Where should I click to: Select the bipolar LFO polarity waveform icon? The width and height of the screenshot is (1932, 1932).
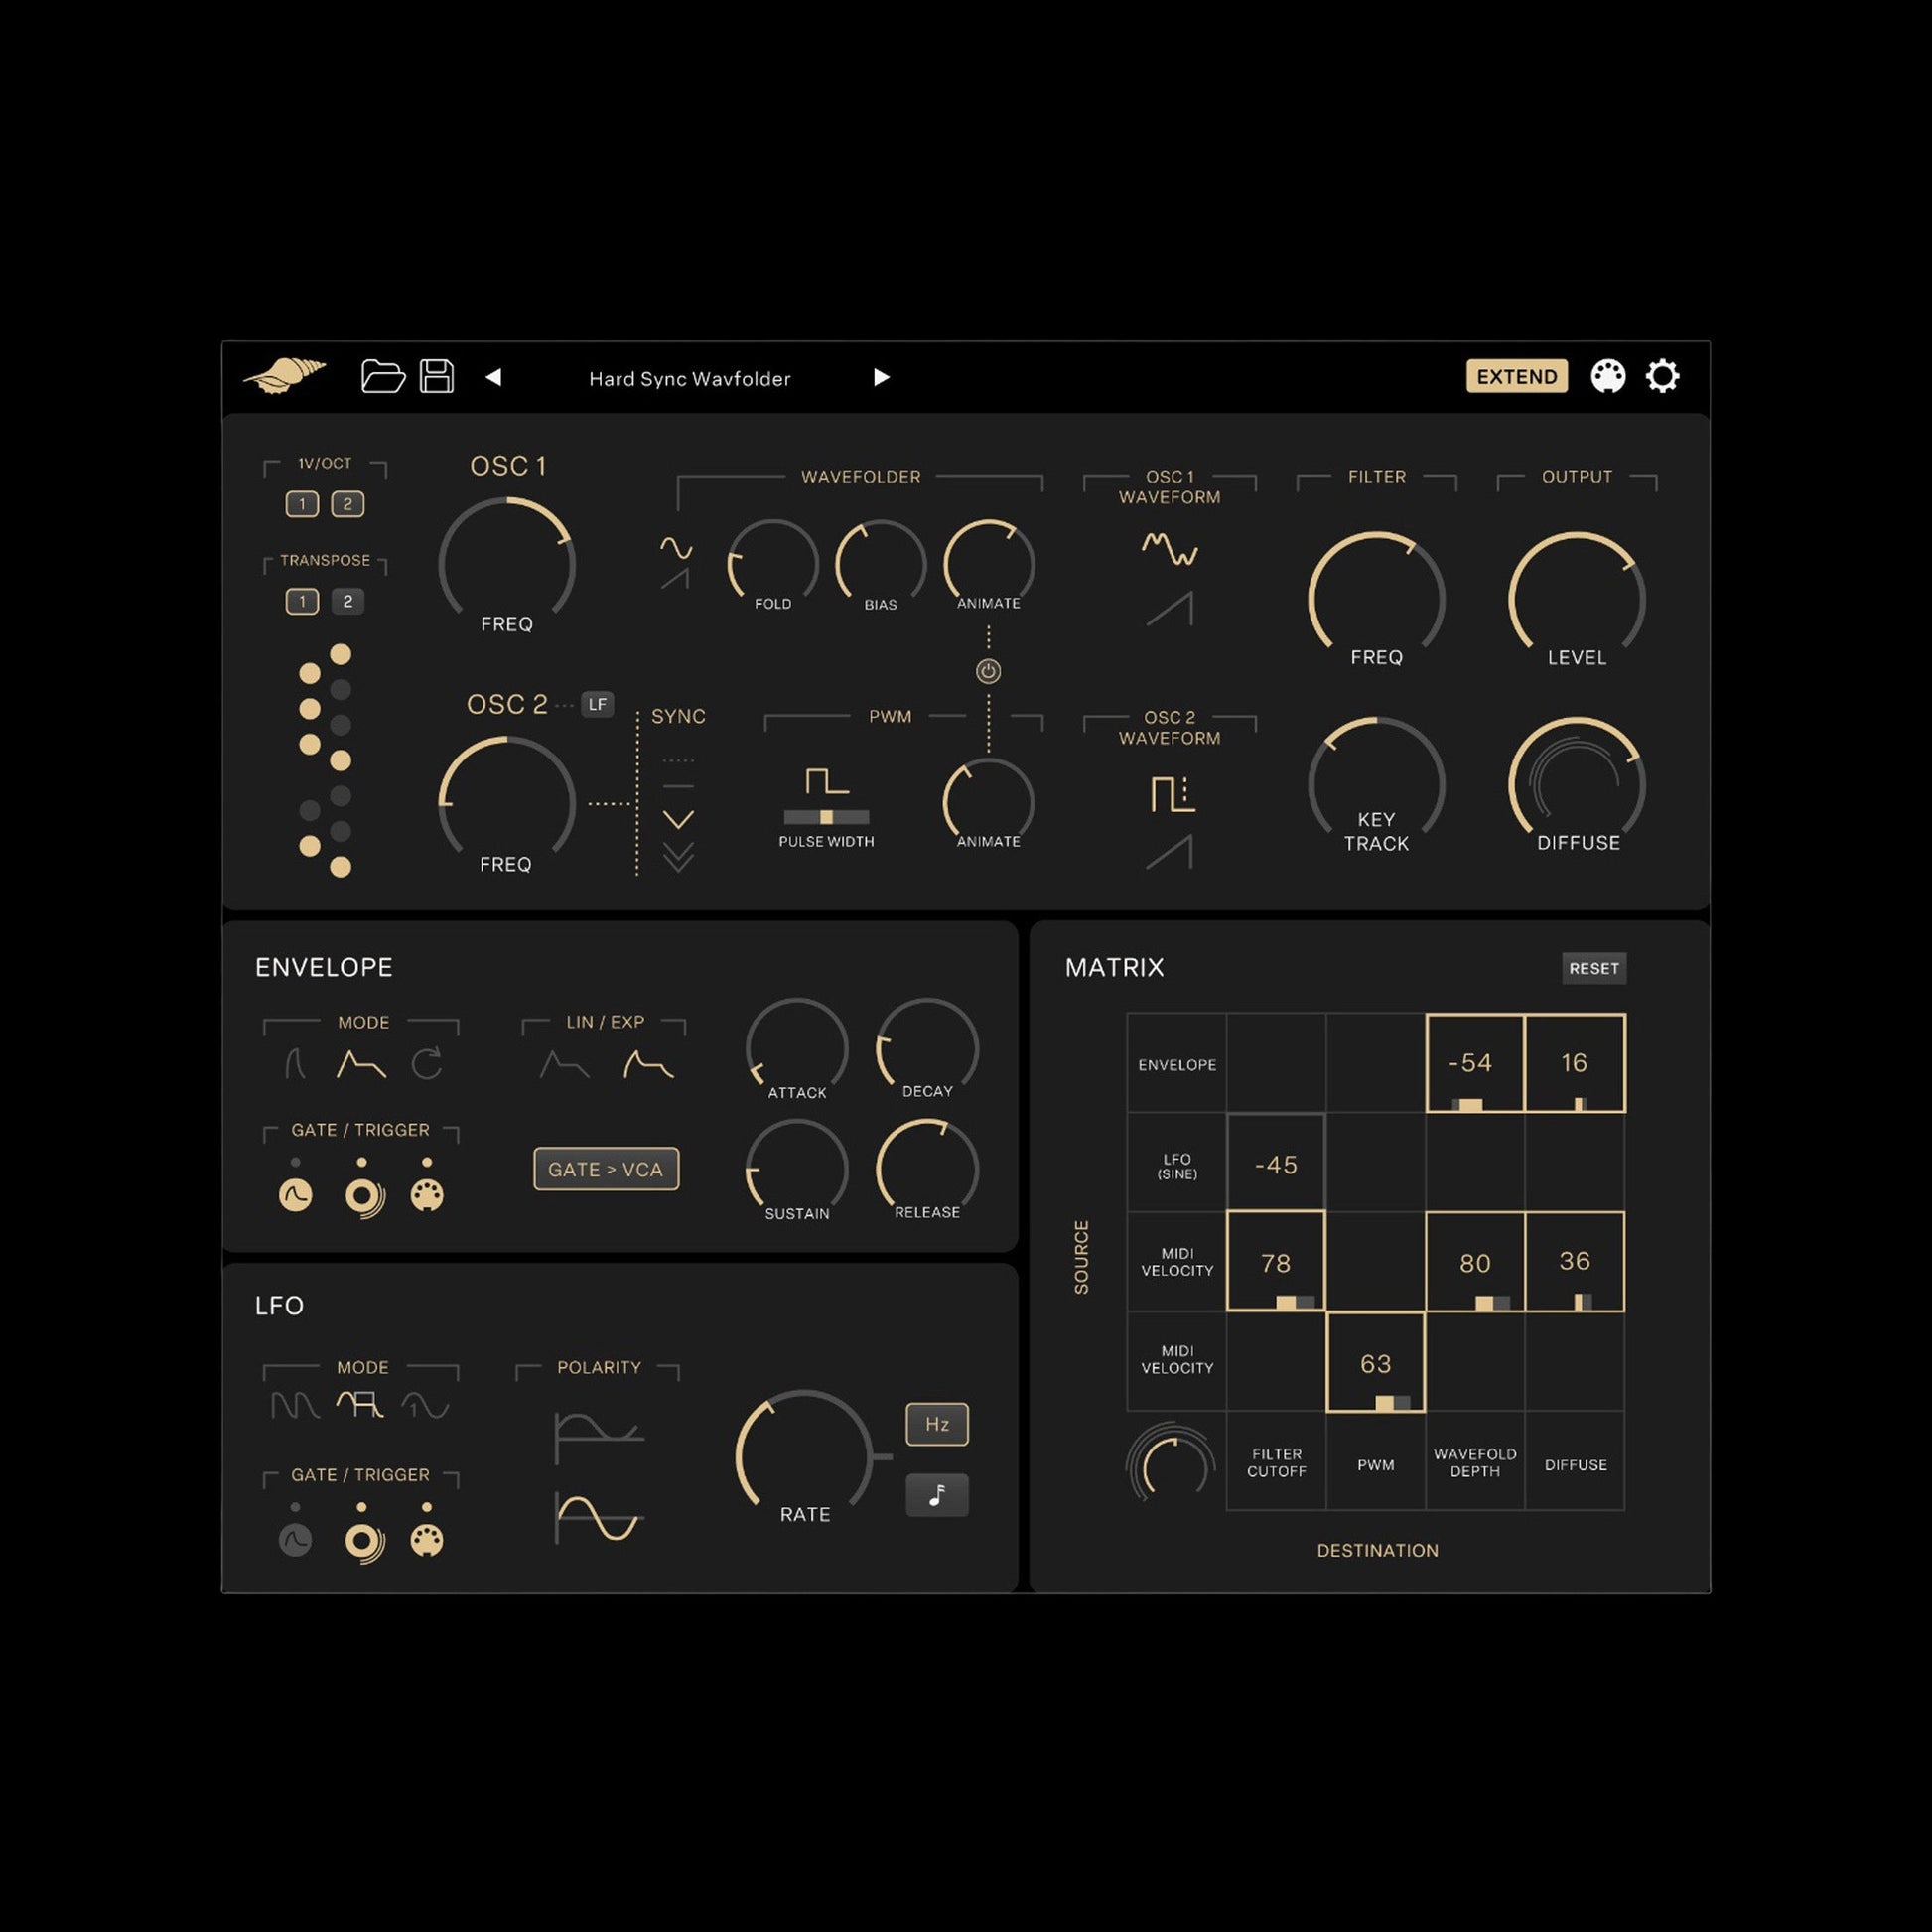pyautogui.click(x=598, y=1517)
